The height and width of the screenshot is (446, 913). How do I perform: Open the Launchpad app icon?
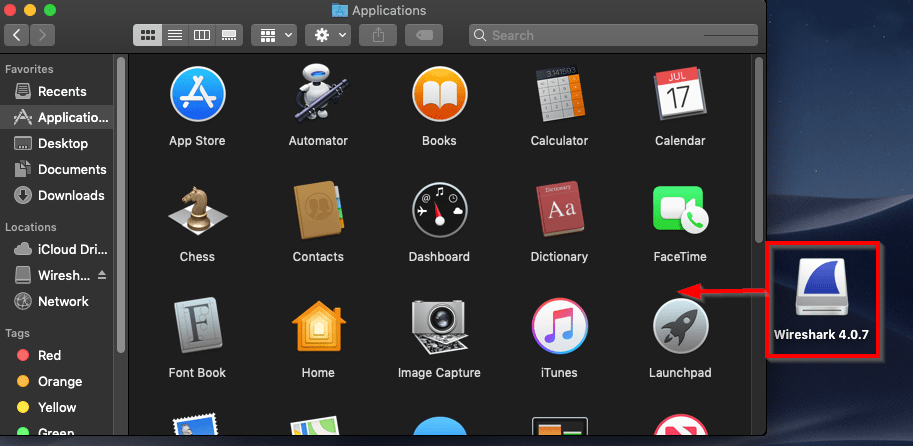click(680, 326)
